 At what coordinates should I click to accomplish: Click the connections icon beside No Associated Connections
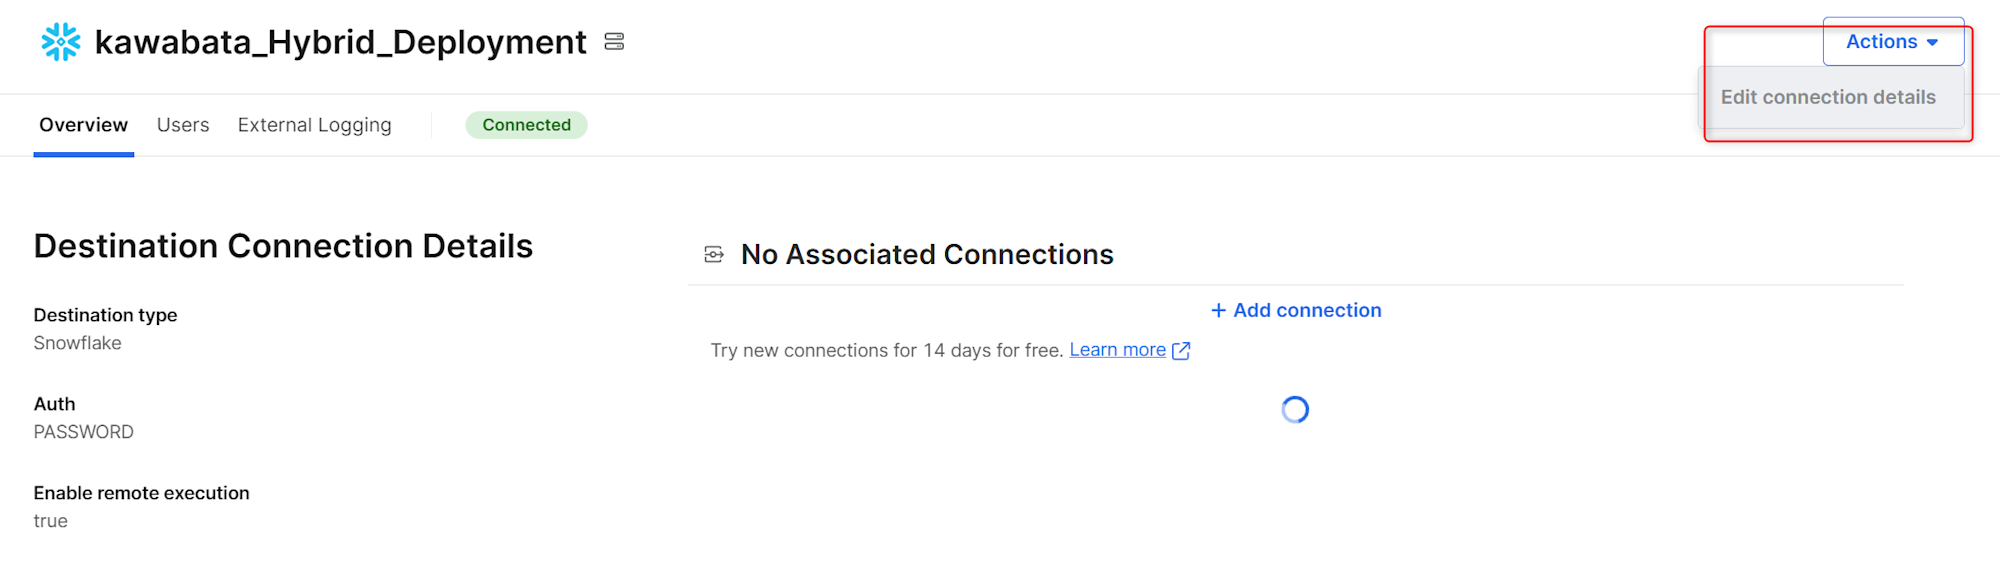point(714,255)
